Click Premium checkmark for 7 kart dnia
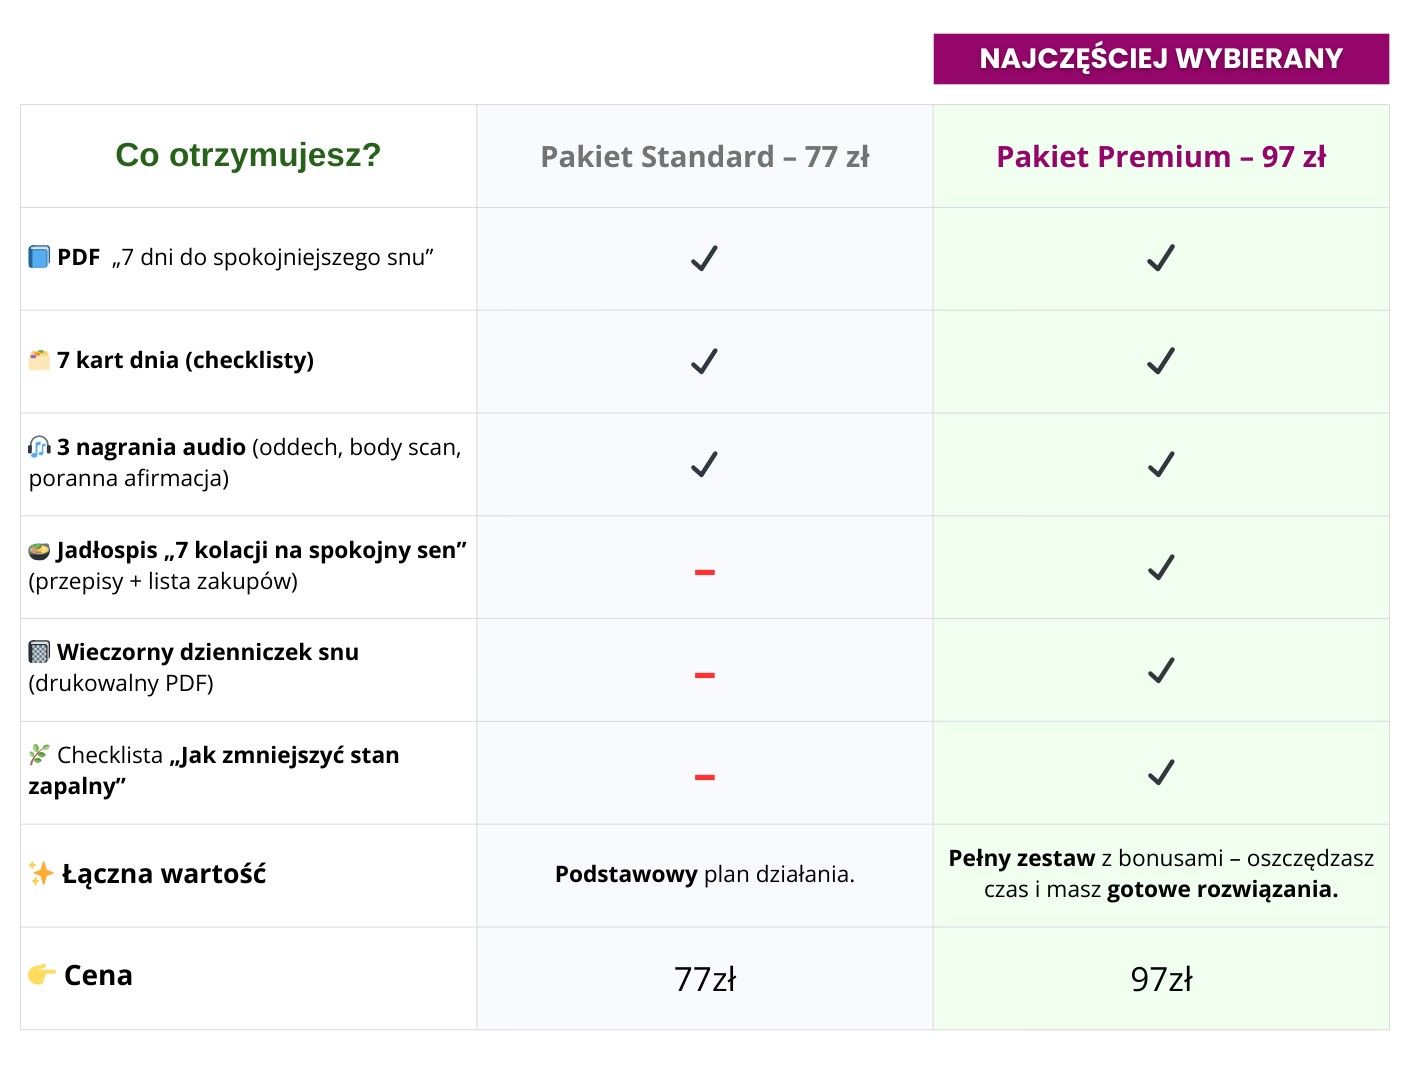This screenshot has height=1072, width=1410. point(1161,361)
